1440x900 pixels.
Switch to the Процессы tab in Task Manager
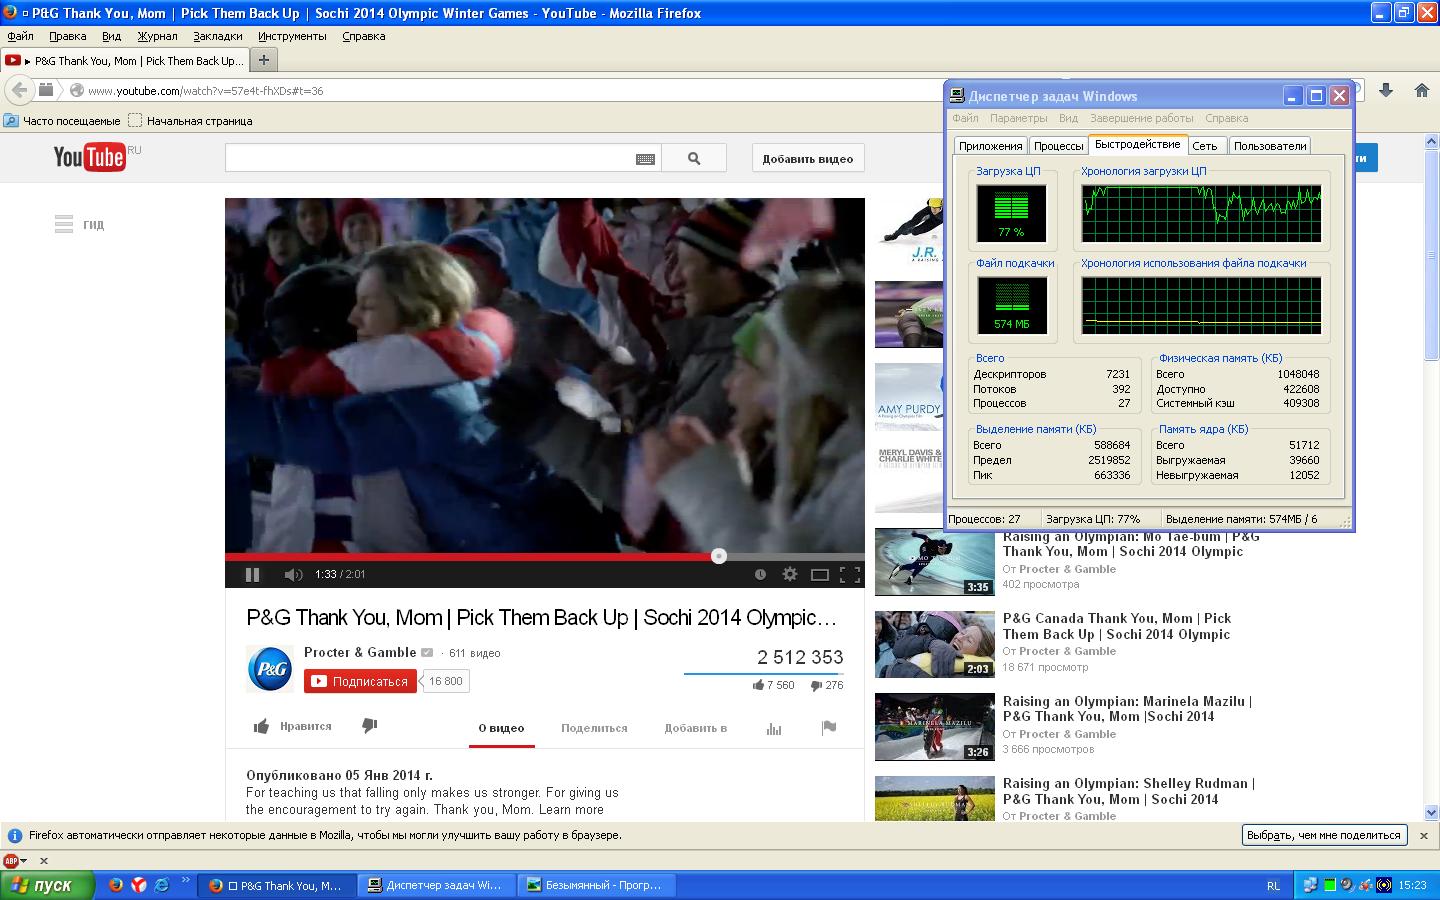(x=1058, y=146)
